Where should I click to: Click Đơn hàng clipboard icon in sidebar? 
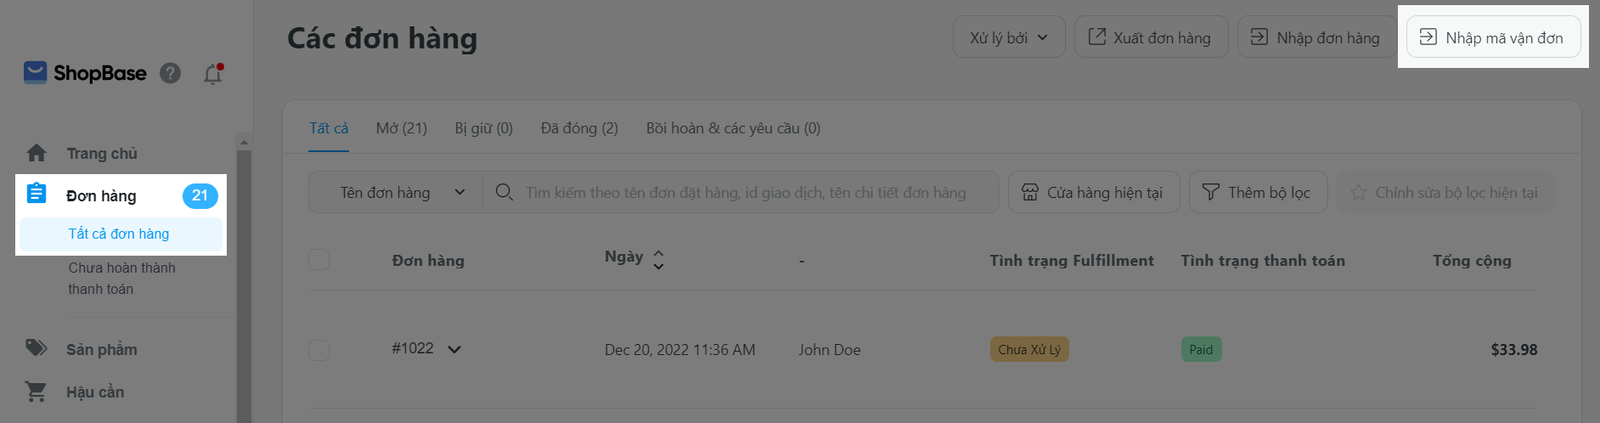coord(37,194)
